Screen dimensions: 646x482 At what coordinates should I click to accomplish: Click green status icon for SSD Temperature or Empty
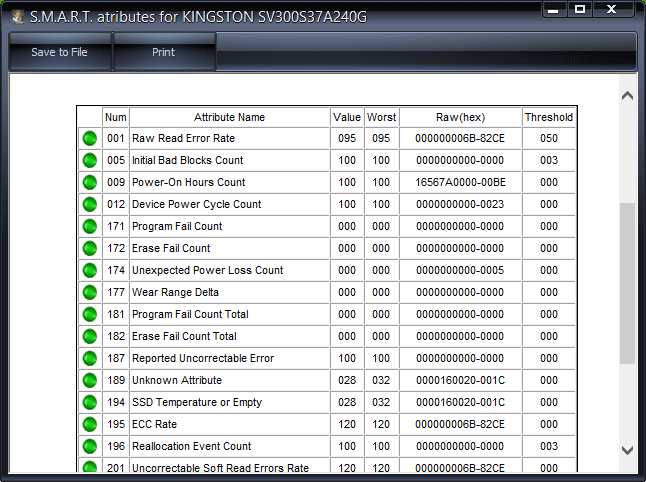[x=90, y=402]
